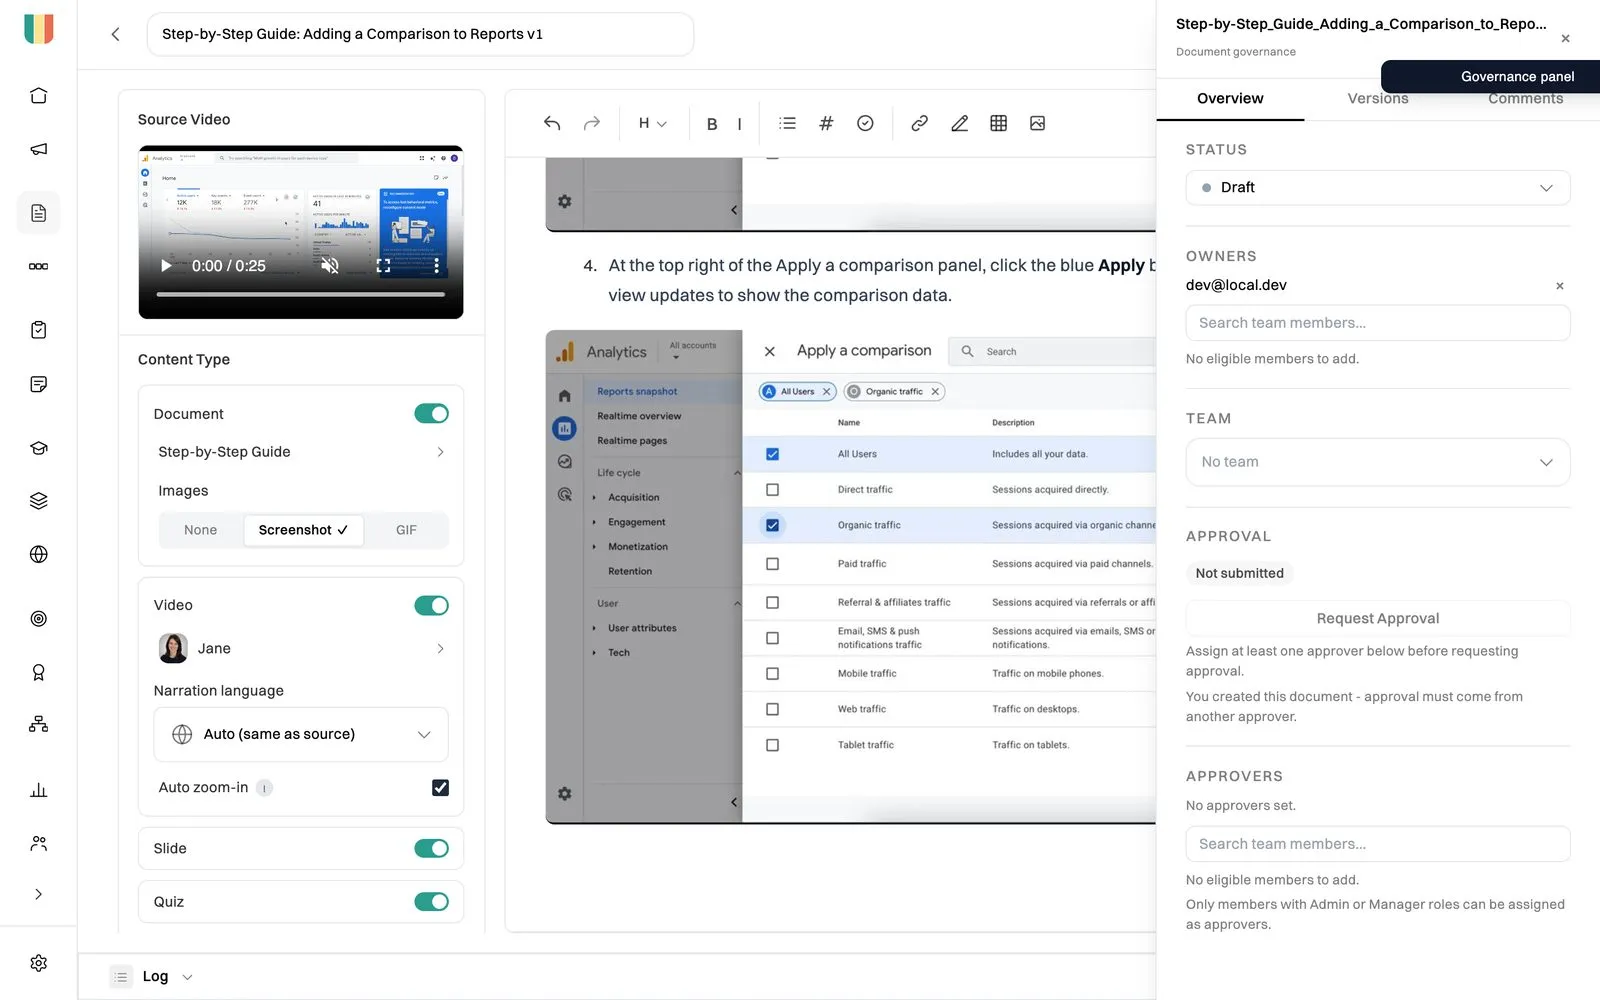Click the app logo
The width and height of the screenshot is (1600, 1000).
tap(38, 29)
